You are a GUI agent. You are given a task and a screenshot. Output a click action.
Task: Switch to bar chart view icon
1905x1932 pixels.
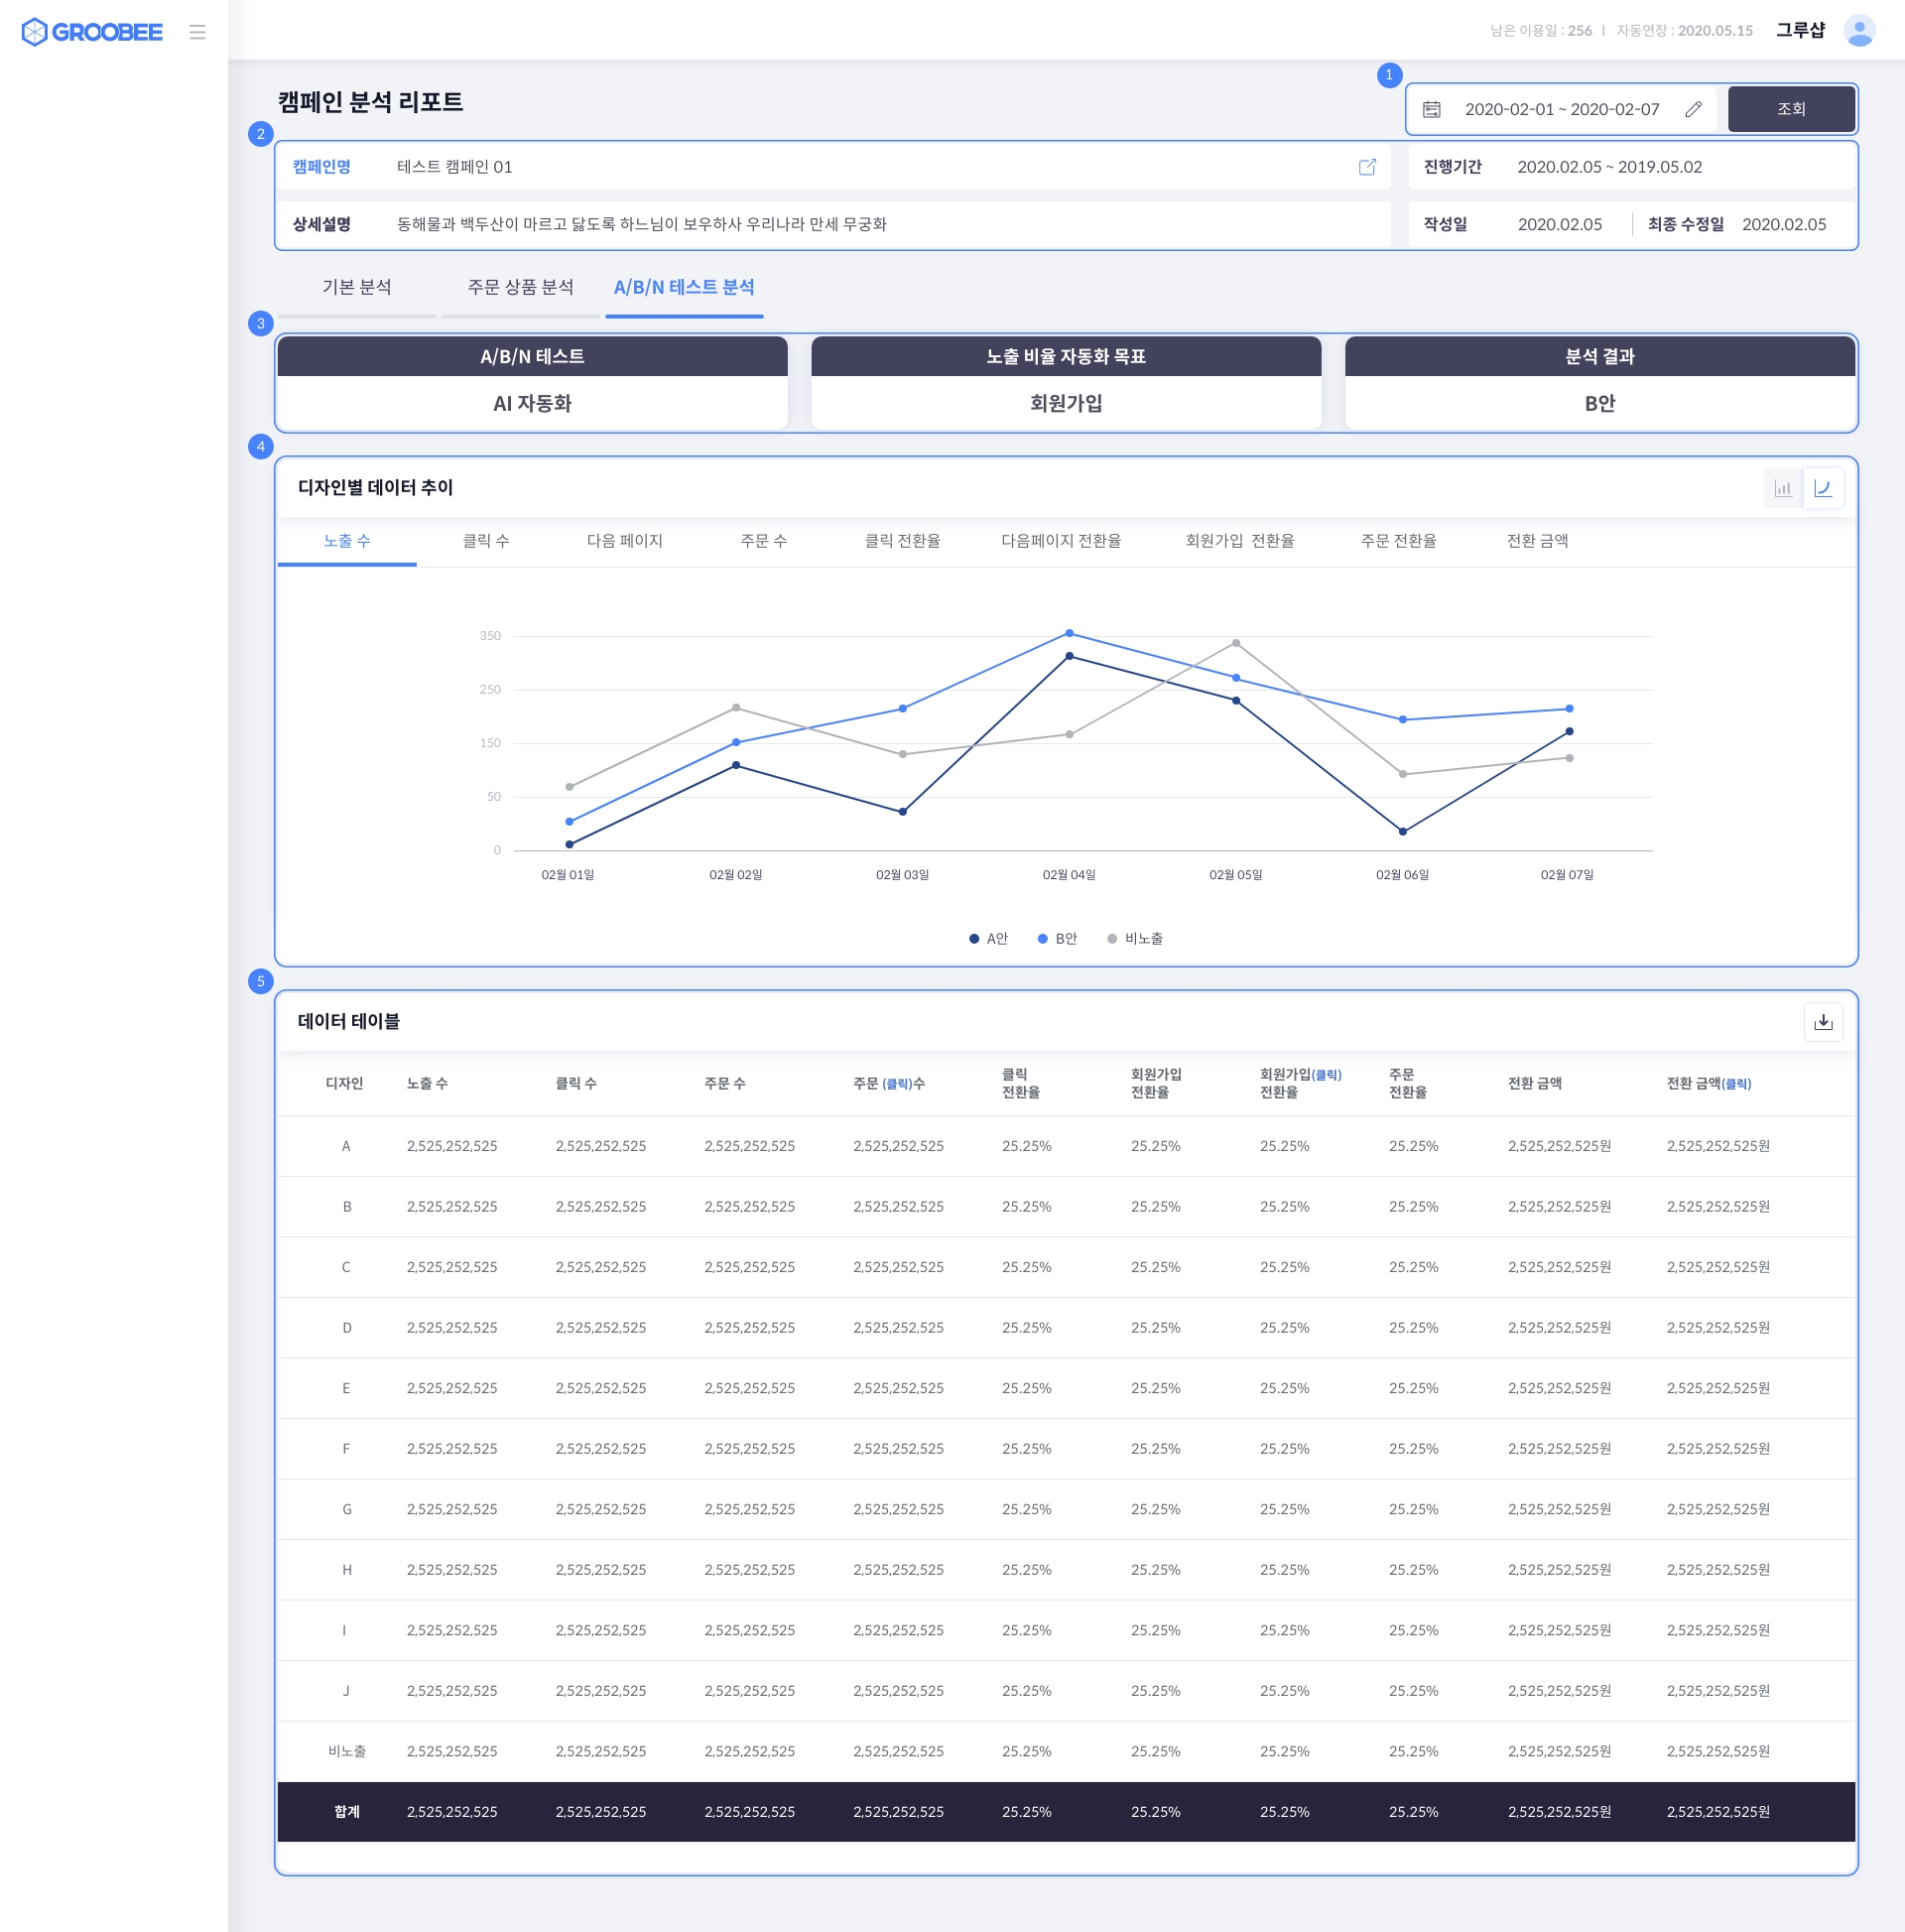pos(1782,488)
